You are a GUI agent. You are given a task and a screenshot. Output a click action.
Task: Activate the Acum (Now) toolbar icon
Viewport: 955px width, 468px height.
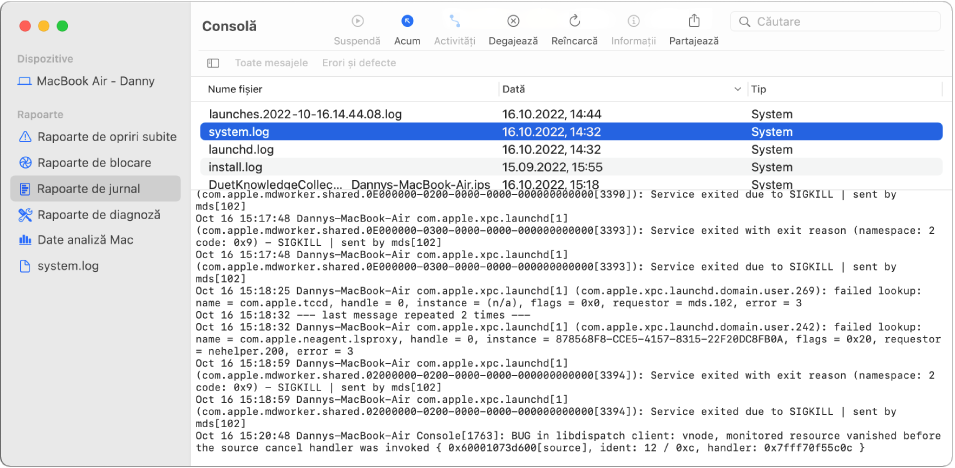407,21
